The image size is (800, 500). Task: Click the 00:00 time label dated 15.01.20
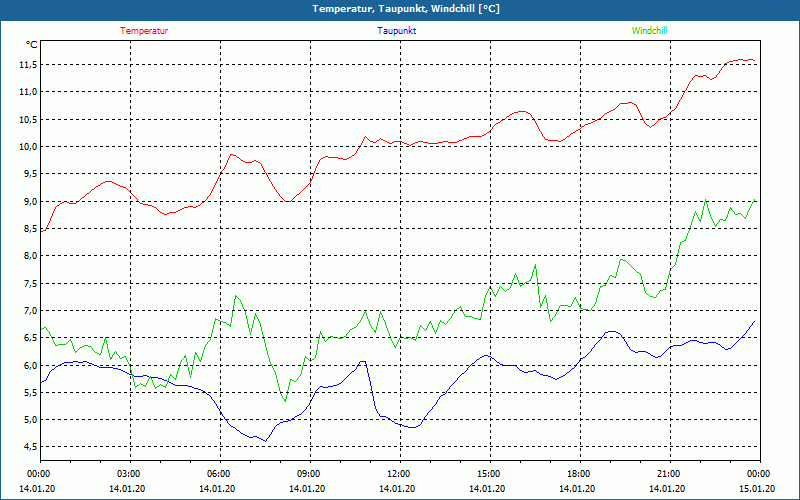[758, 474]
